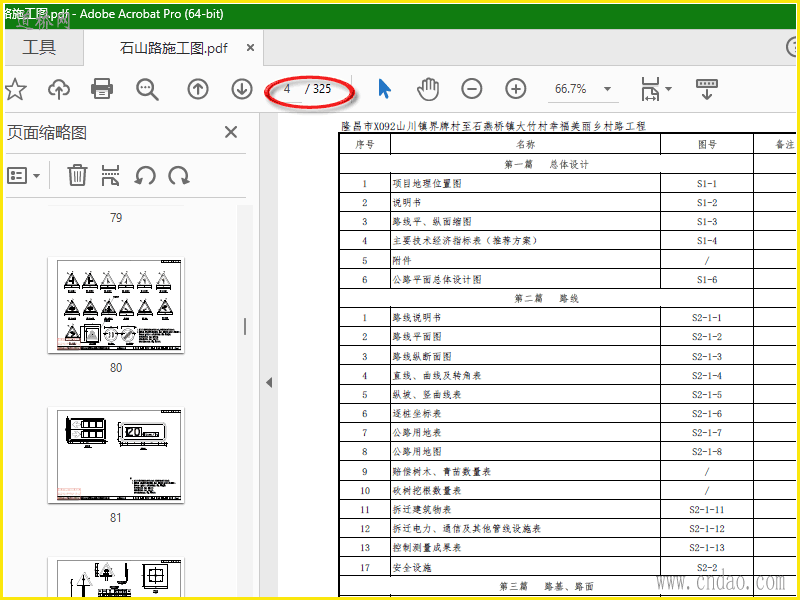Go to next page down arrow
Image resolution: width=800 pixels, height=600 pixels.
(x=242, y=89)
